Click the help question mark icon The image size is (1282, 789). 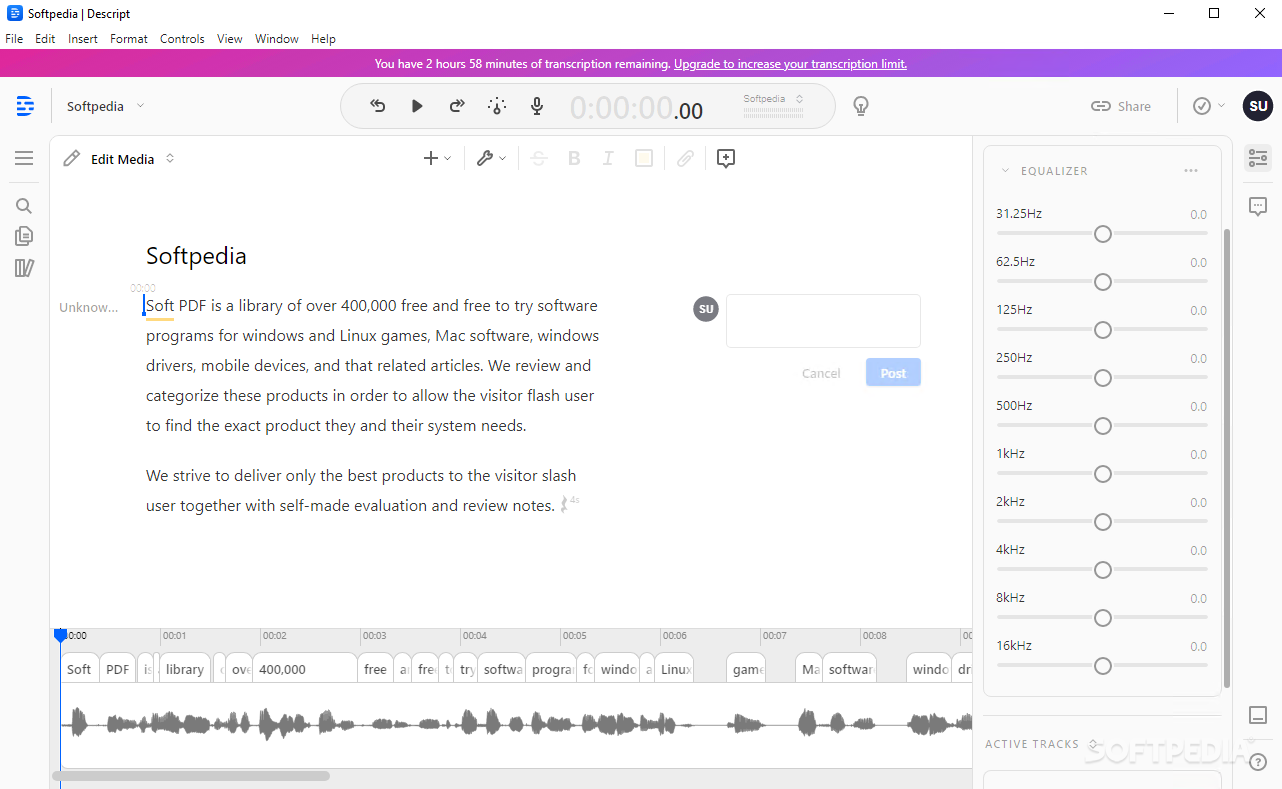tap(1258, 762)
